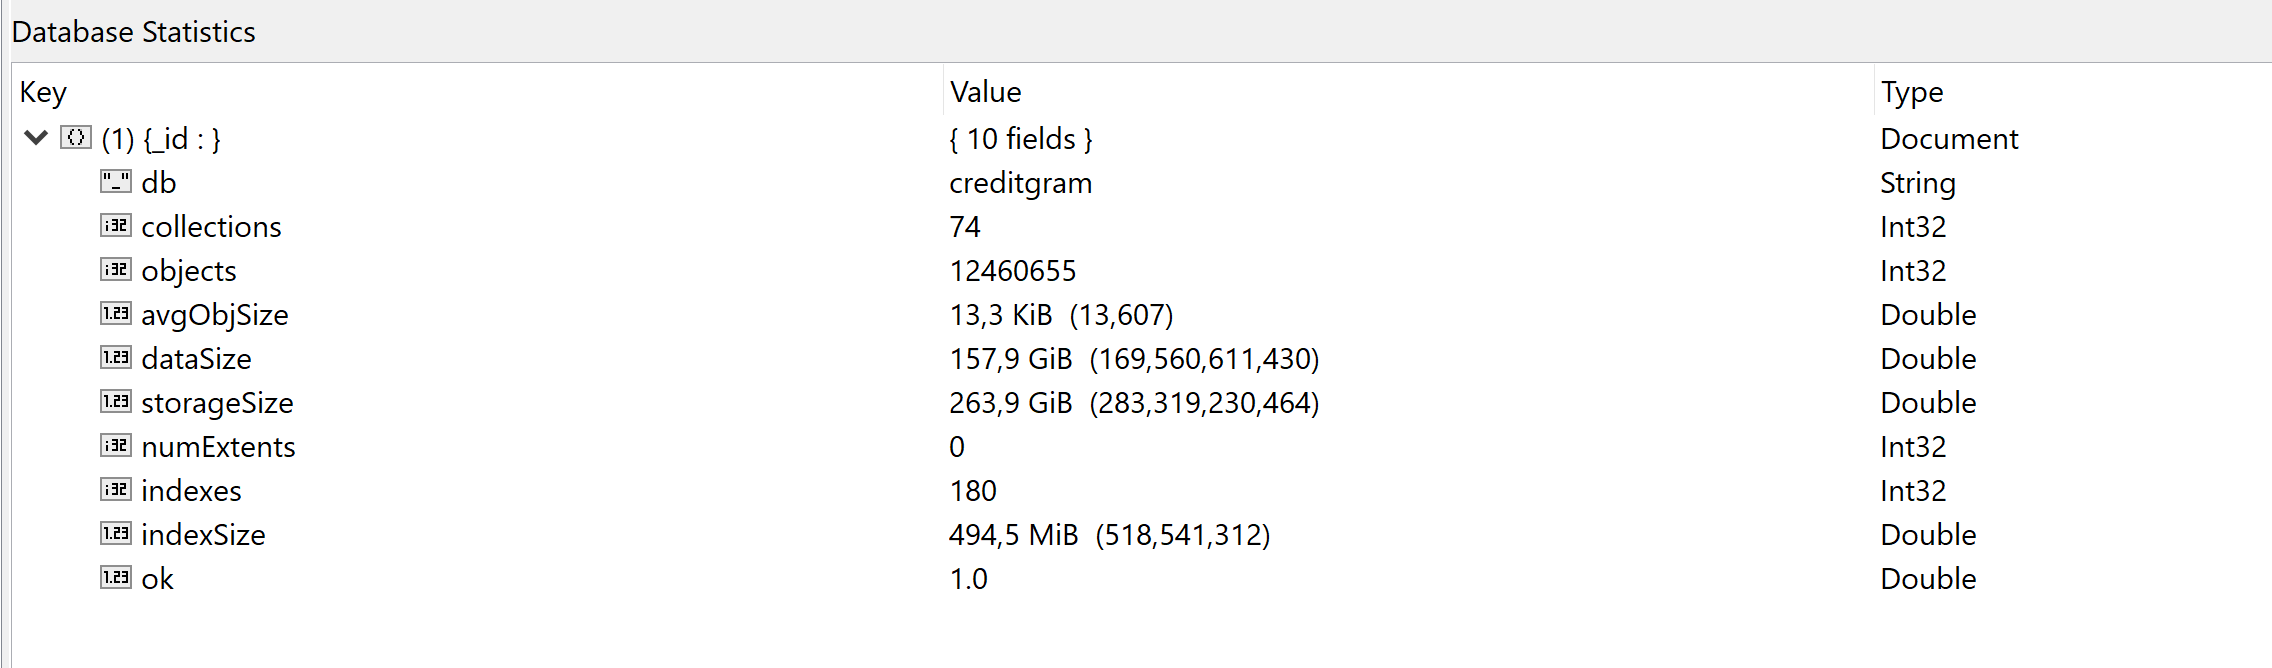Click the string type icon next to db

coord(116,182)
